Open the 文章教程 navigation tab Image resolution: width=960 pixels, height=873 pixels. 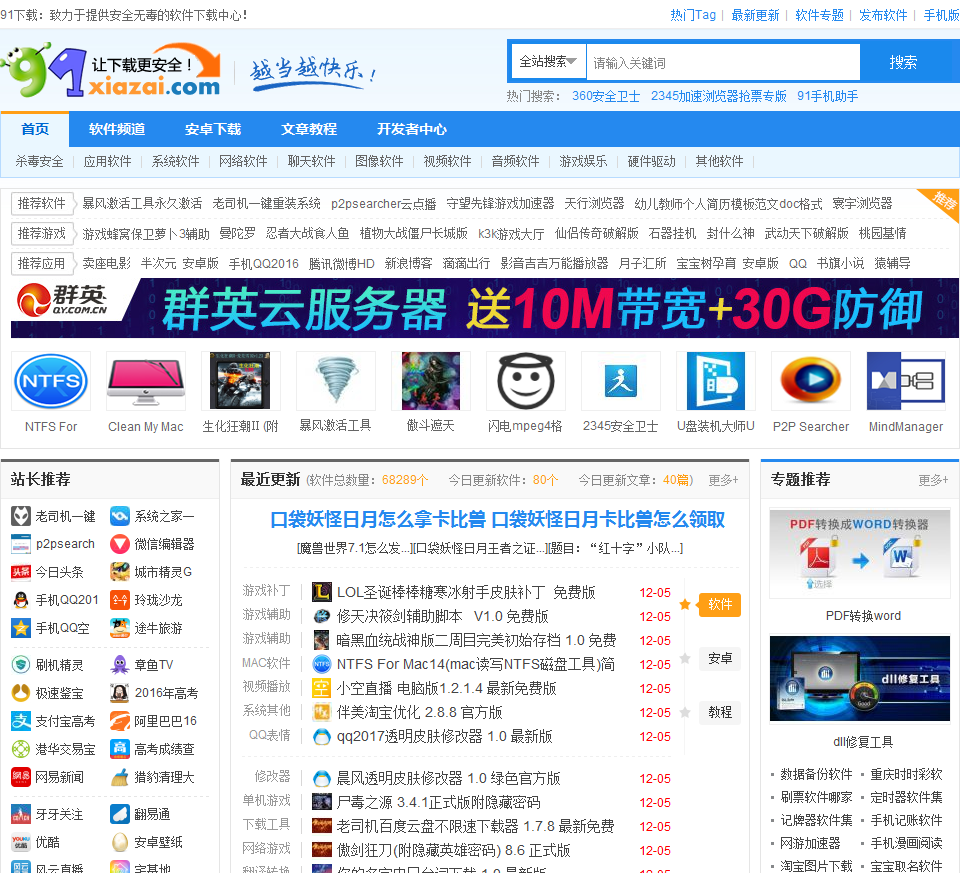coord(309,129)
